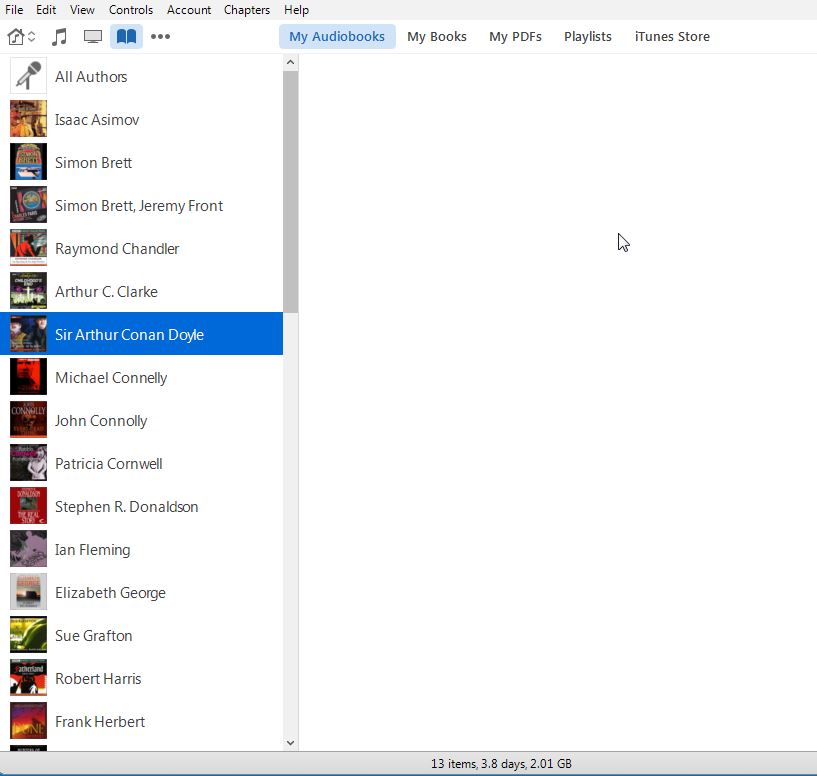Click Elizabeth George cover thumbnail

pos(28,592)
